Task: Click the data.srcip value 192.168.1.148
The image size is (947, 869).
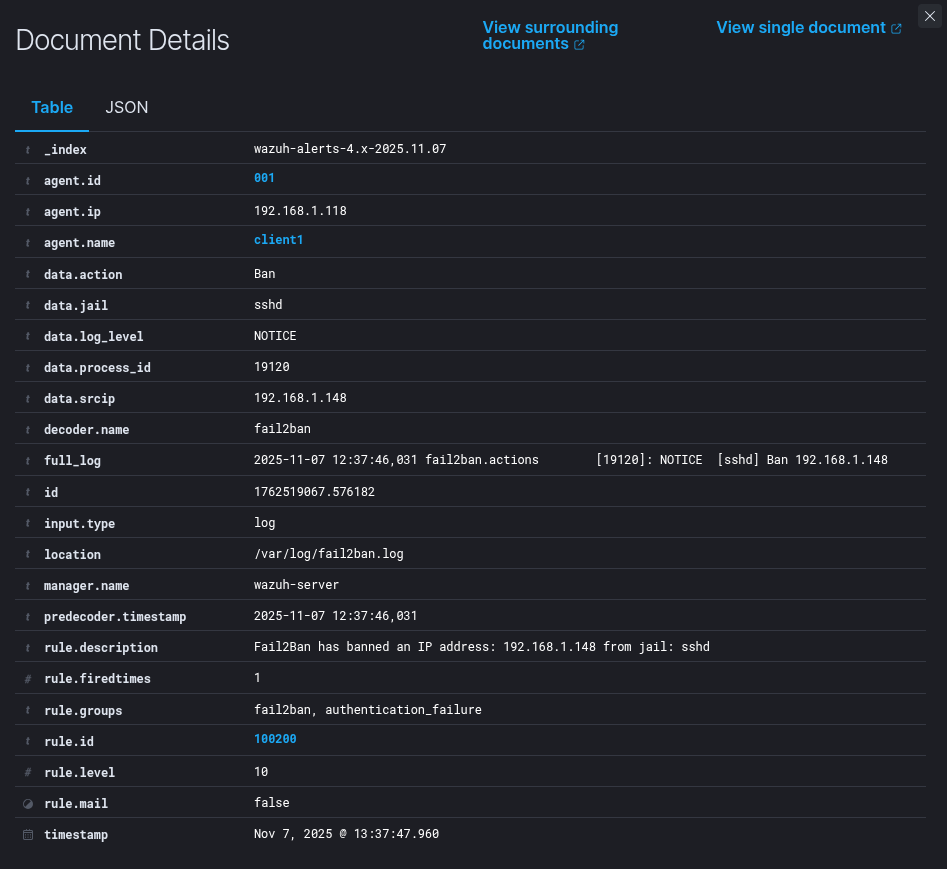Action: coord(300,398)
